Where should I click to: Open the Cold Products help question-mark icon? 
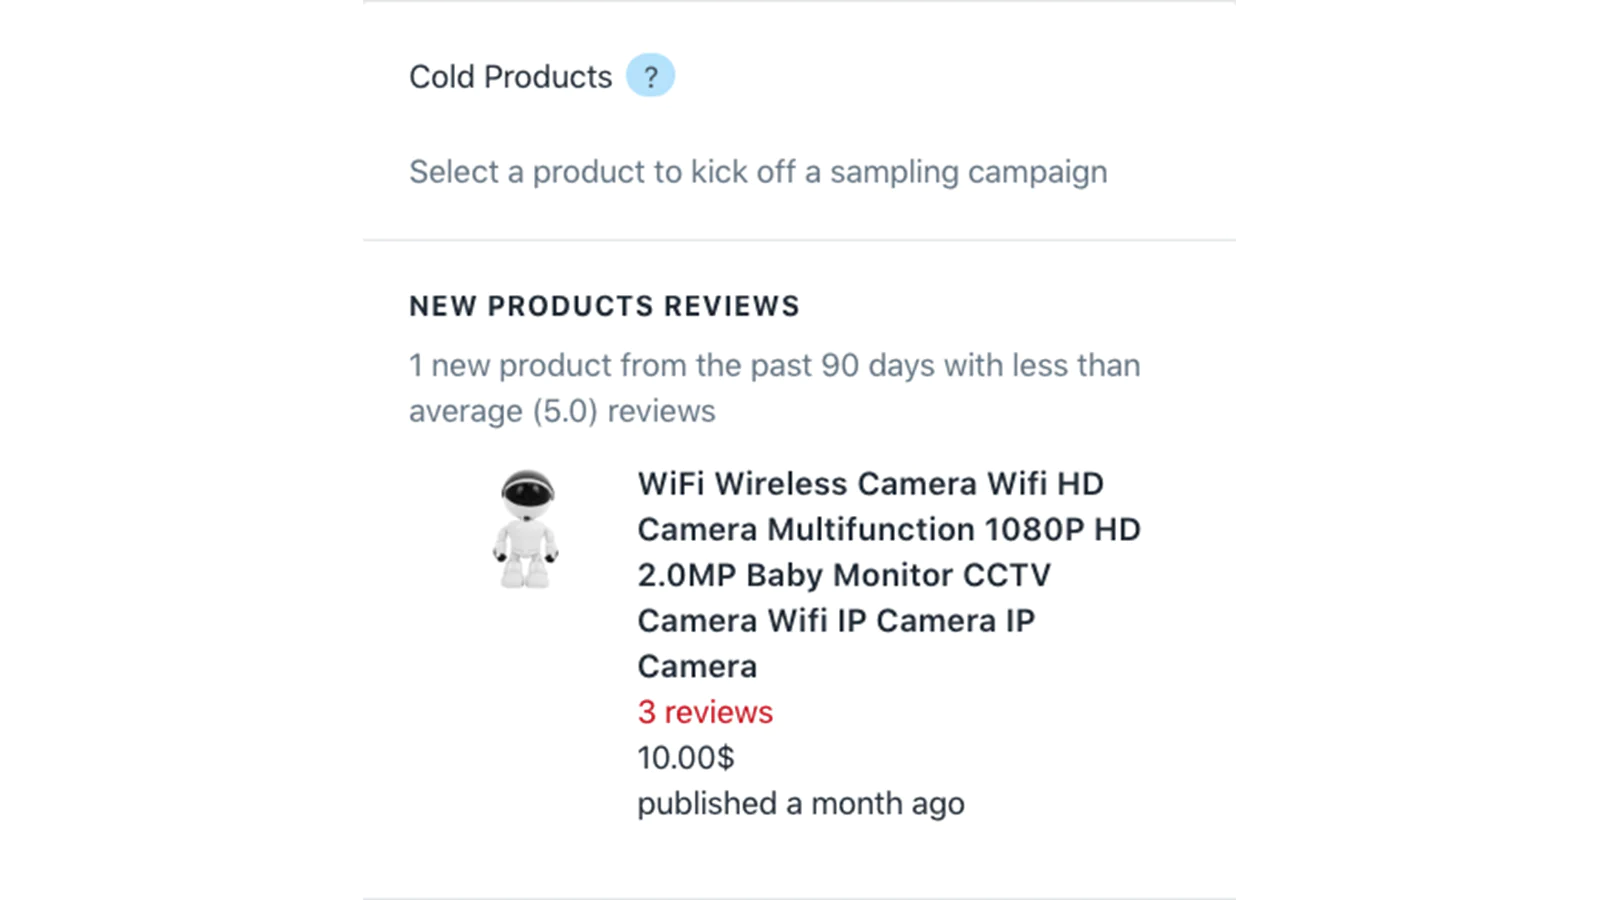650,75
